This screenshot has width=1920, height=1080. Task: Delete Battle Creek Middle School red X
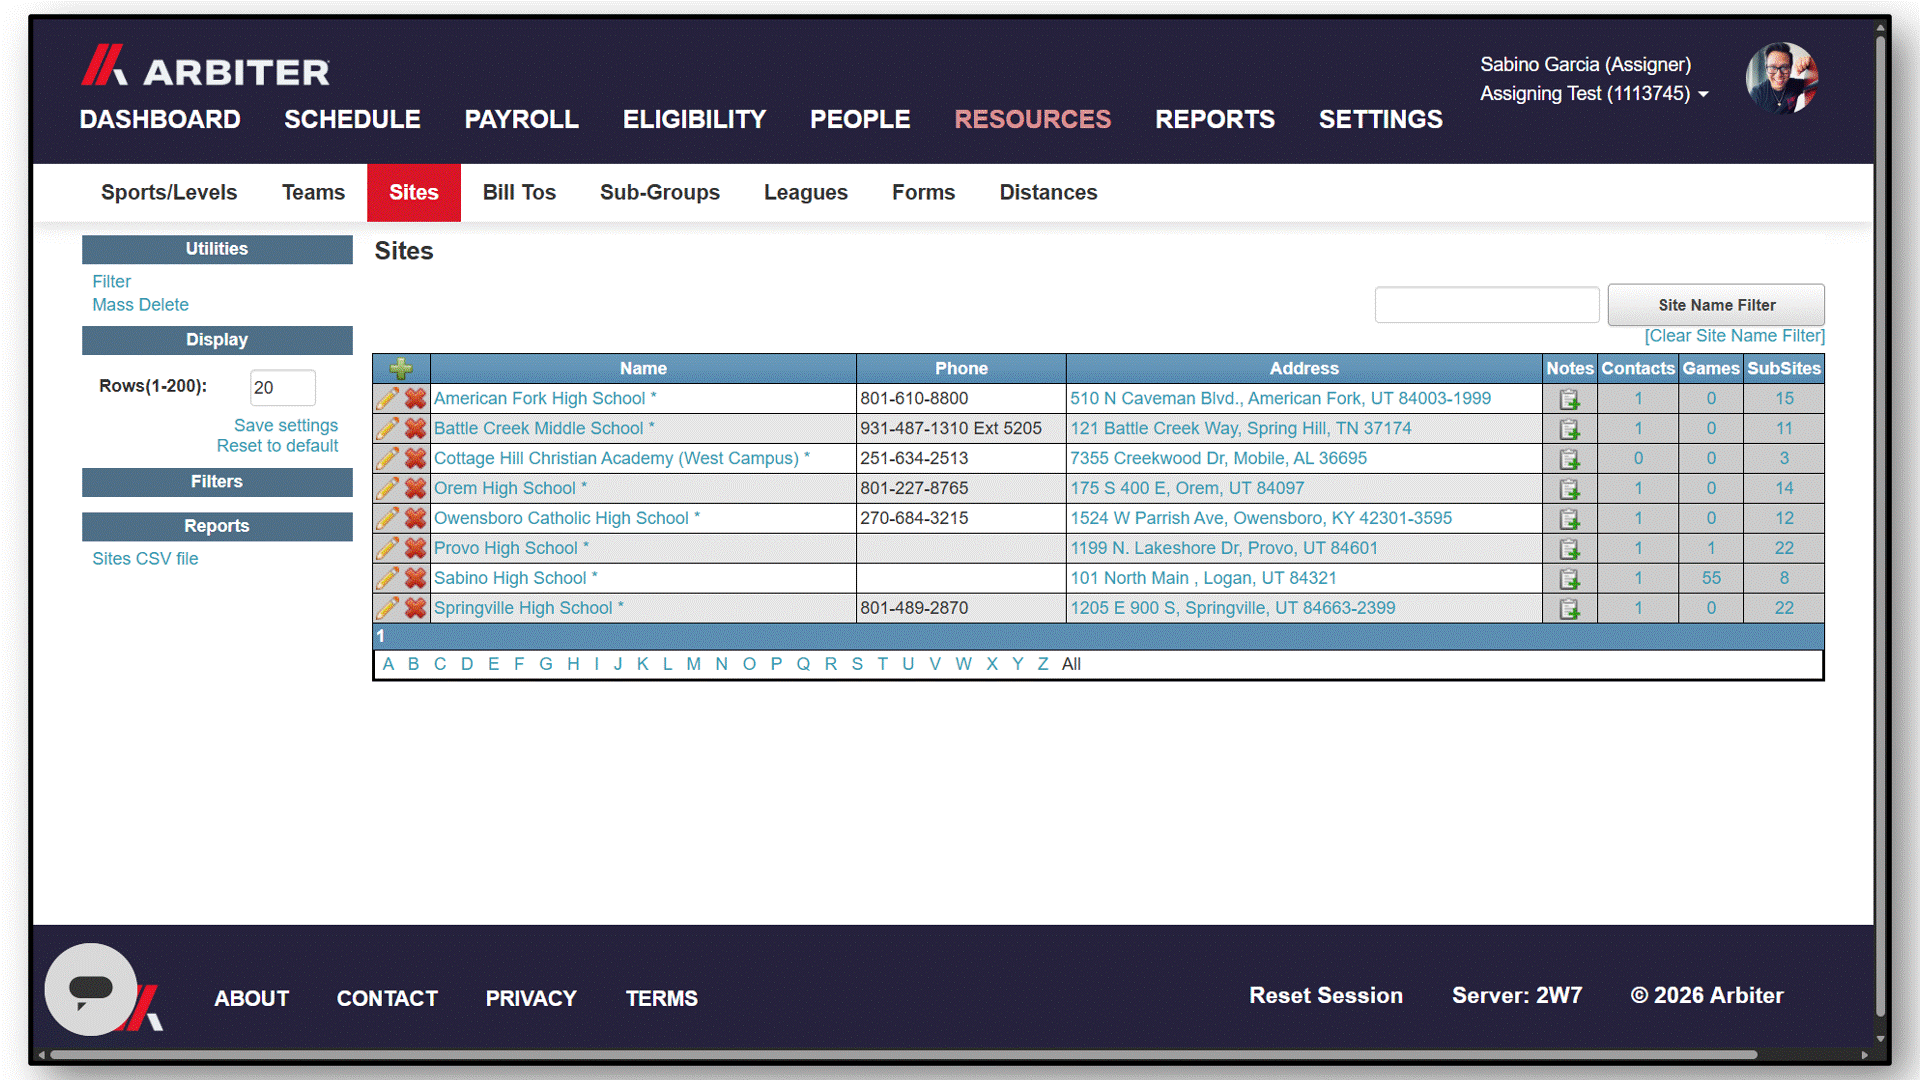[x=416, y=428]
